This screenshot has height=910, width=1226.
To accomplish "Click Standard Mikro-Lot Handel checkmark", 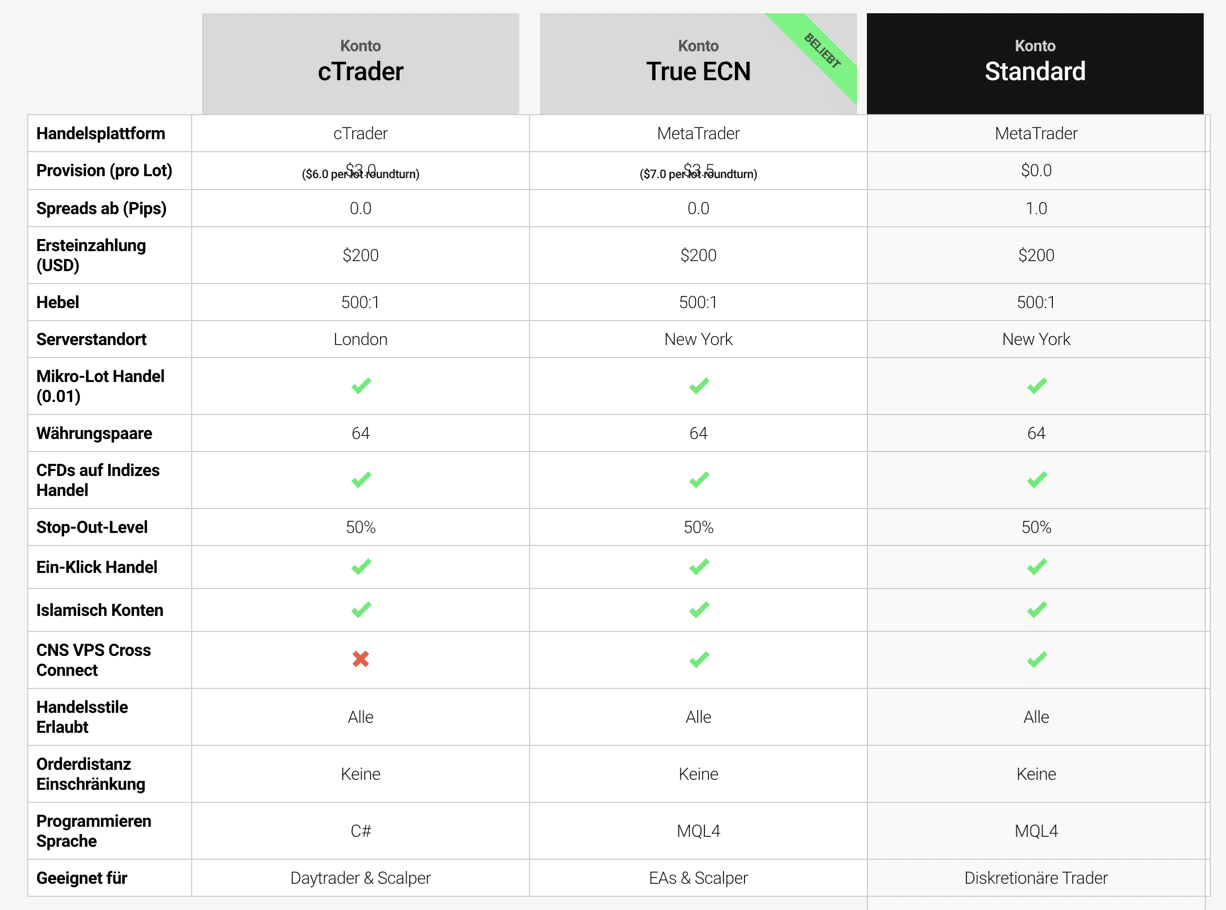I will [x=1037, y=386].
